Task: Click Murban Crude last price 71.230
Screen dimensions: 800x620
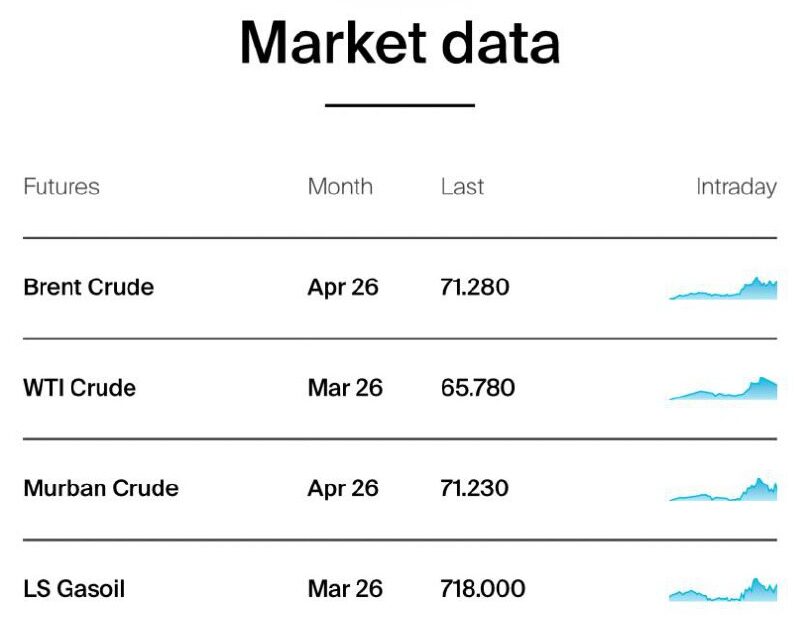Action: (x=474, y=488)
